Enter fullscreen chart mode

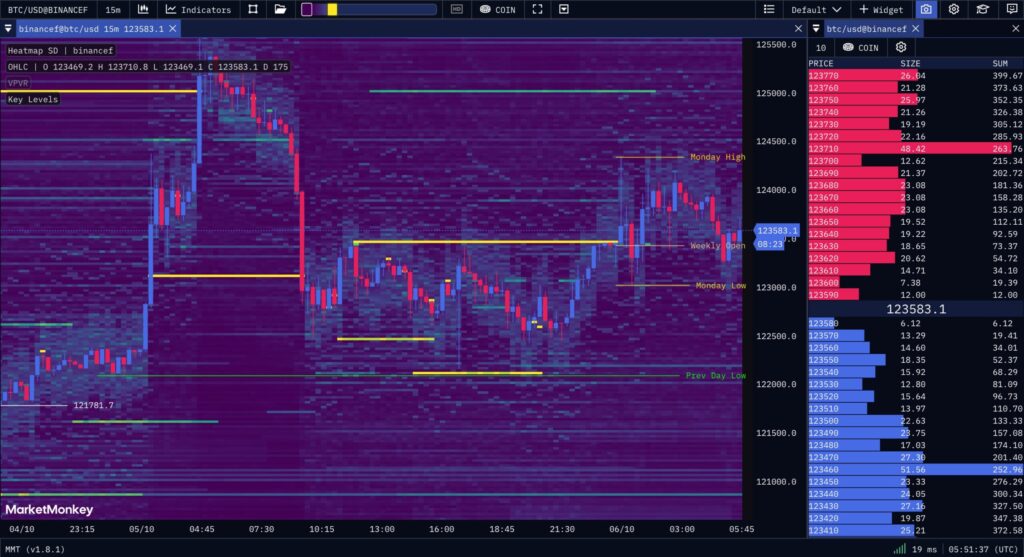pyautogui.click(x=537, y=9)
